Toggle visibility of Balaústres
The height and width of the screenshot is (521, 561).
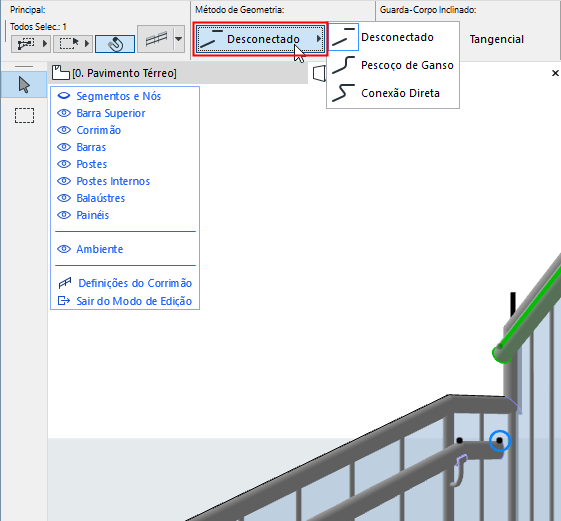(64, 198)
